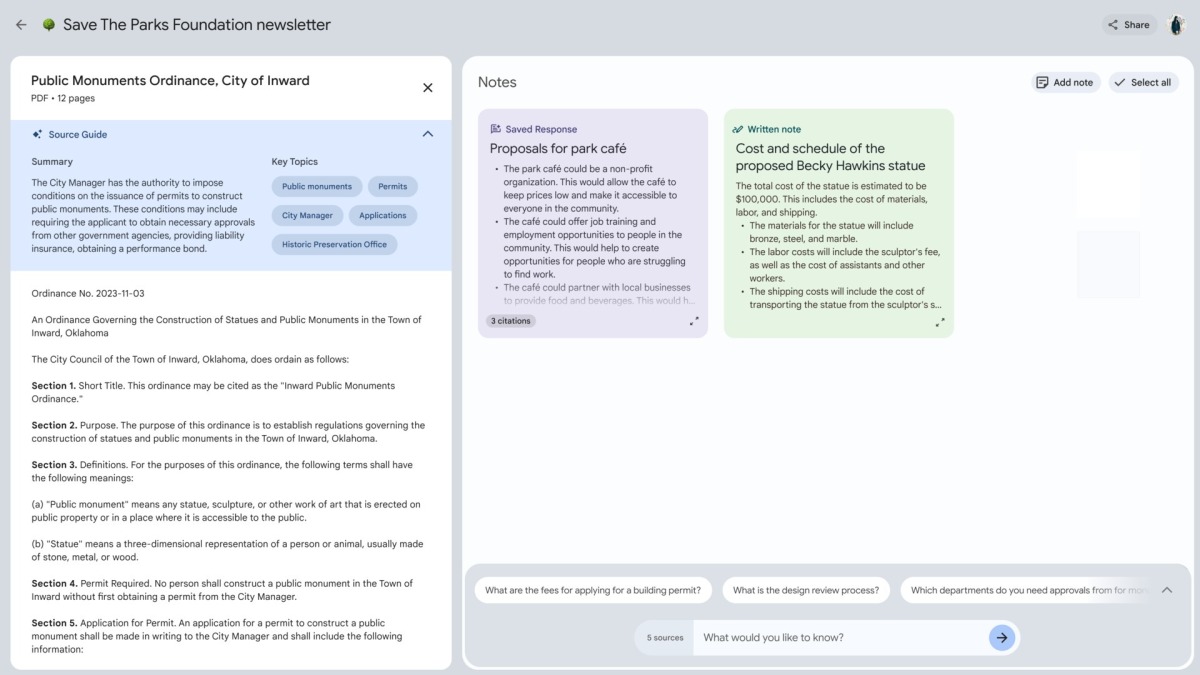The width and height of the screenshot is (1200, 675).
Task: Click the user profile avatar
Action: coord(1176,25)
